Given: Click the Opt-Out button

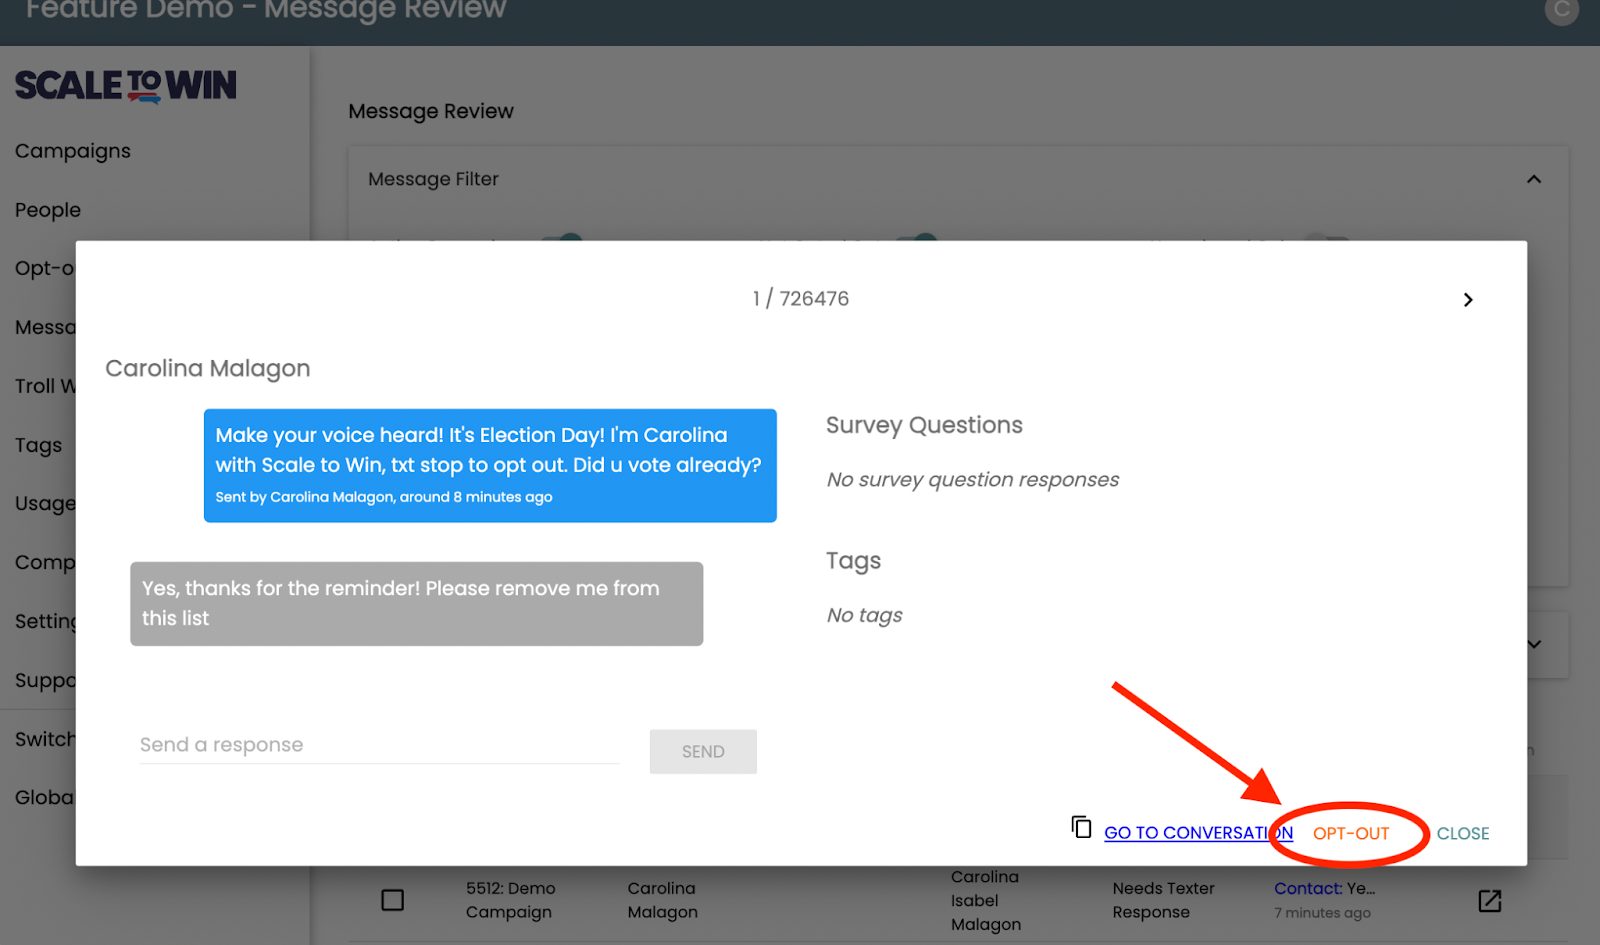Looking at the screenshot, I should point(1351,833).
